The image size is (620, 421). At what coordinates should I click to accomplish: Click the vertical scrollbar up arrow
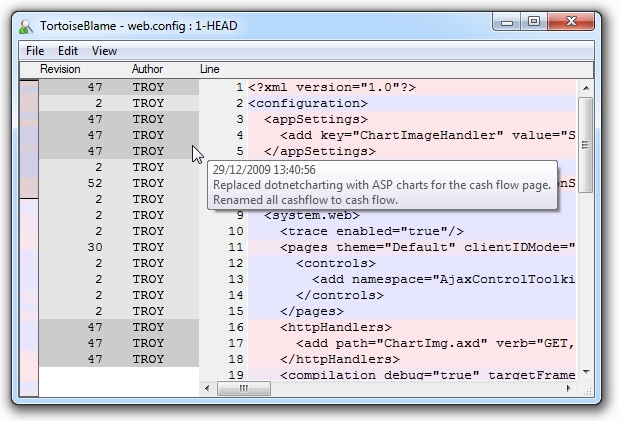coord(586,88)
